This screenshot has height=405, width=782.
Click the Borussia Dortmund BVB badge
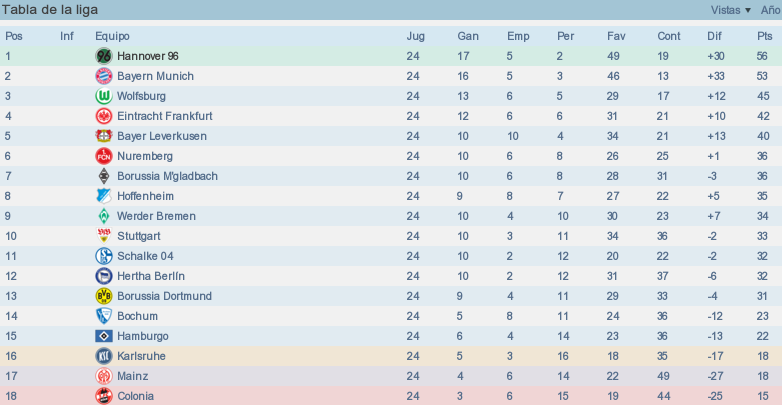(x=104, y=296)
